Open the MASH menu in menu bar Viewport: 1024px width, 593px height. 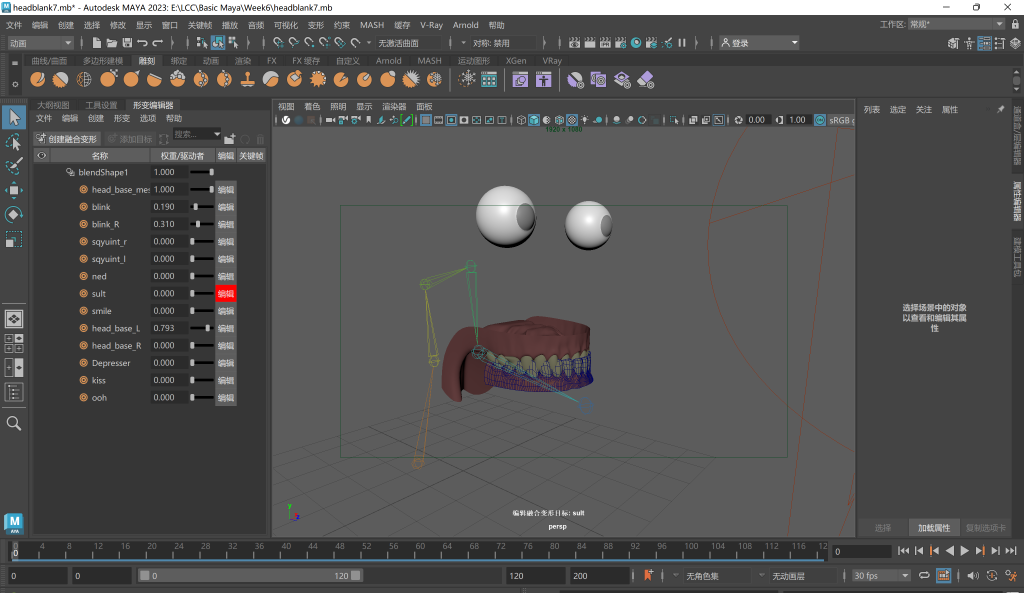coord(371,24)
